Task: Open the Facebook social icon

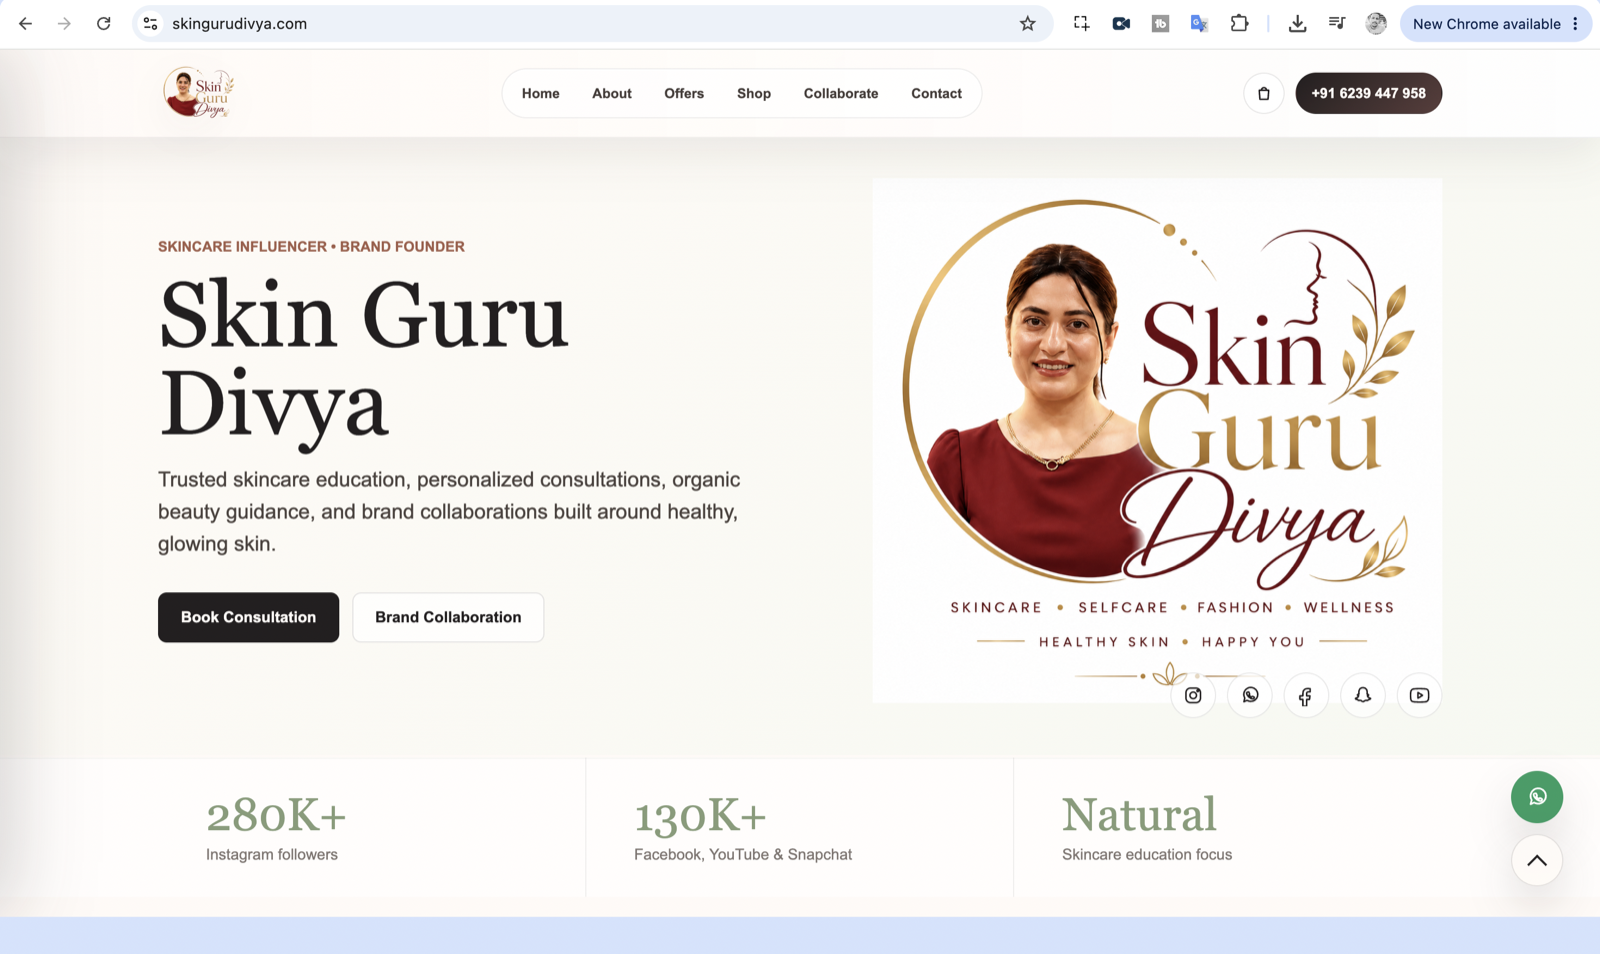Action: pyautogui.click(x=1306, y=695)
